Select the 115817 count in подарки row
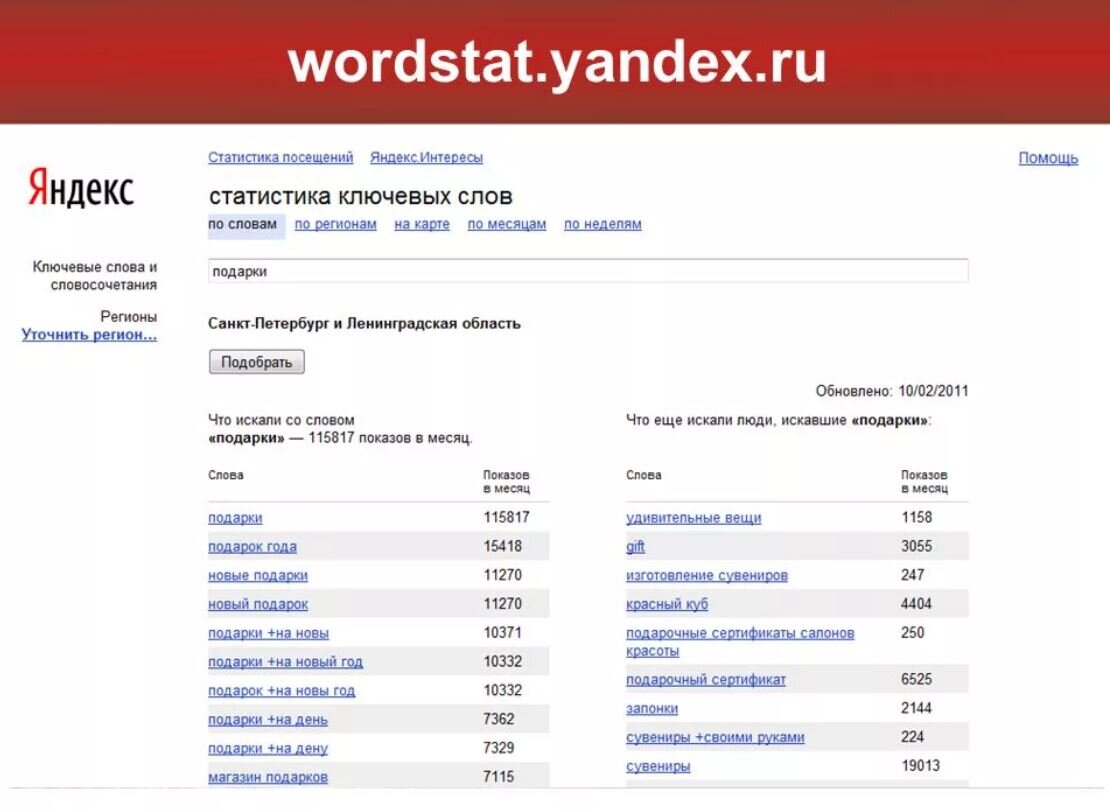The height and width of the screenshot is (811, 1110). 506,517
